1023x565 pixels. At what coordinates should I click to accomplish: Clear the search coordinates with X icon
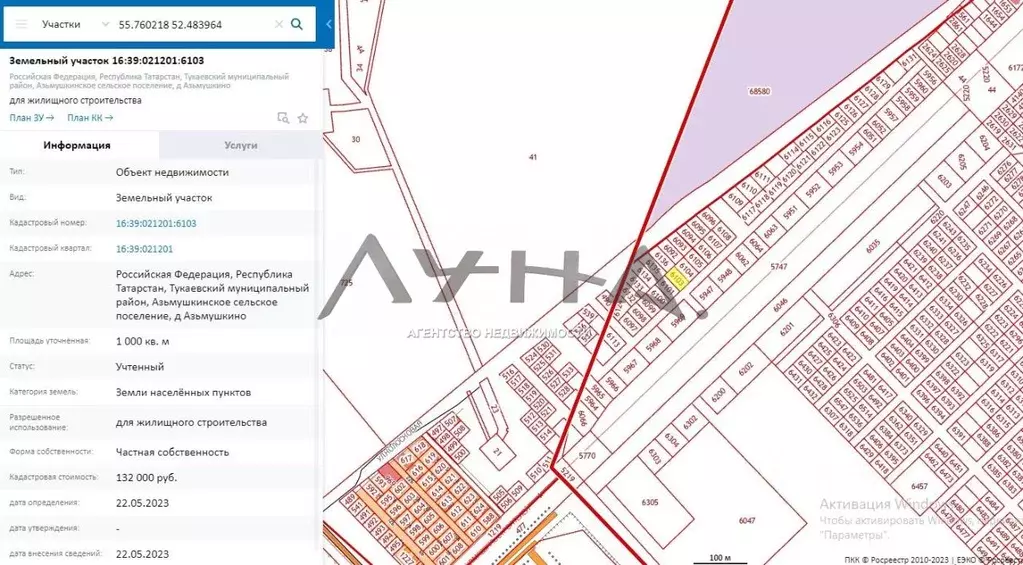pos(278,24)
